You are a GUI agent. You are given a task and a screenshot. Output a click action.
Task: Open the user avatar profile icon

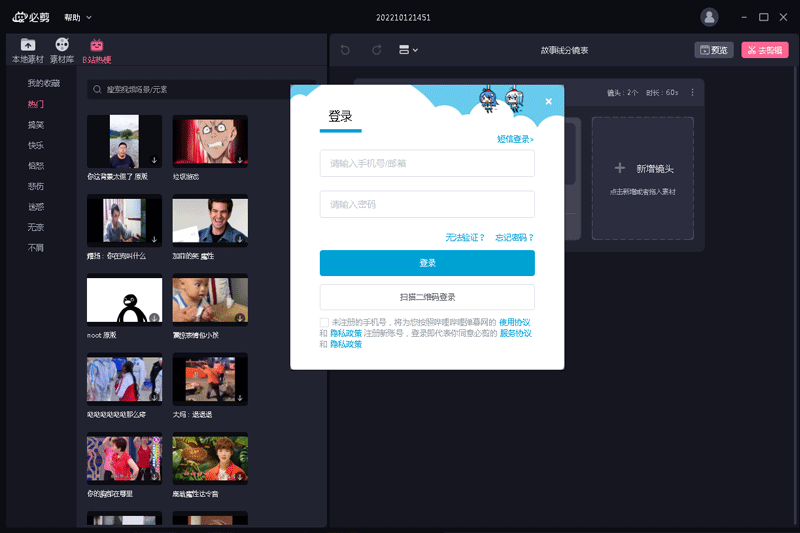[x=709, y=17]
